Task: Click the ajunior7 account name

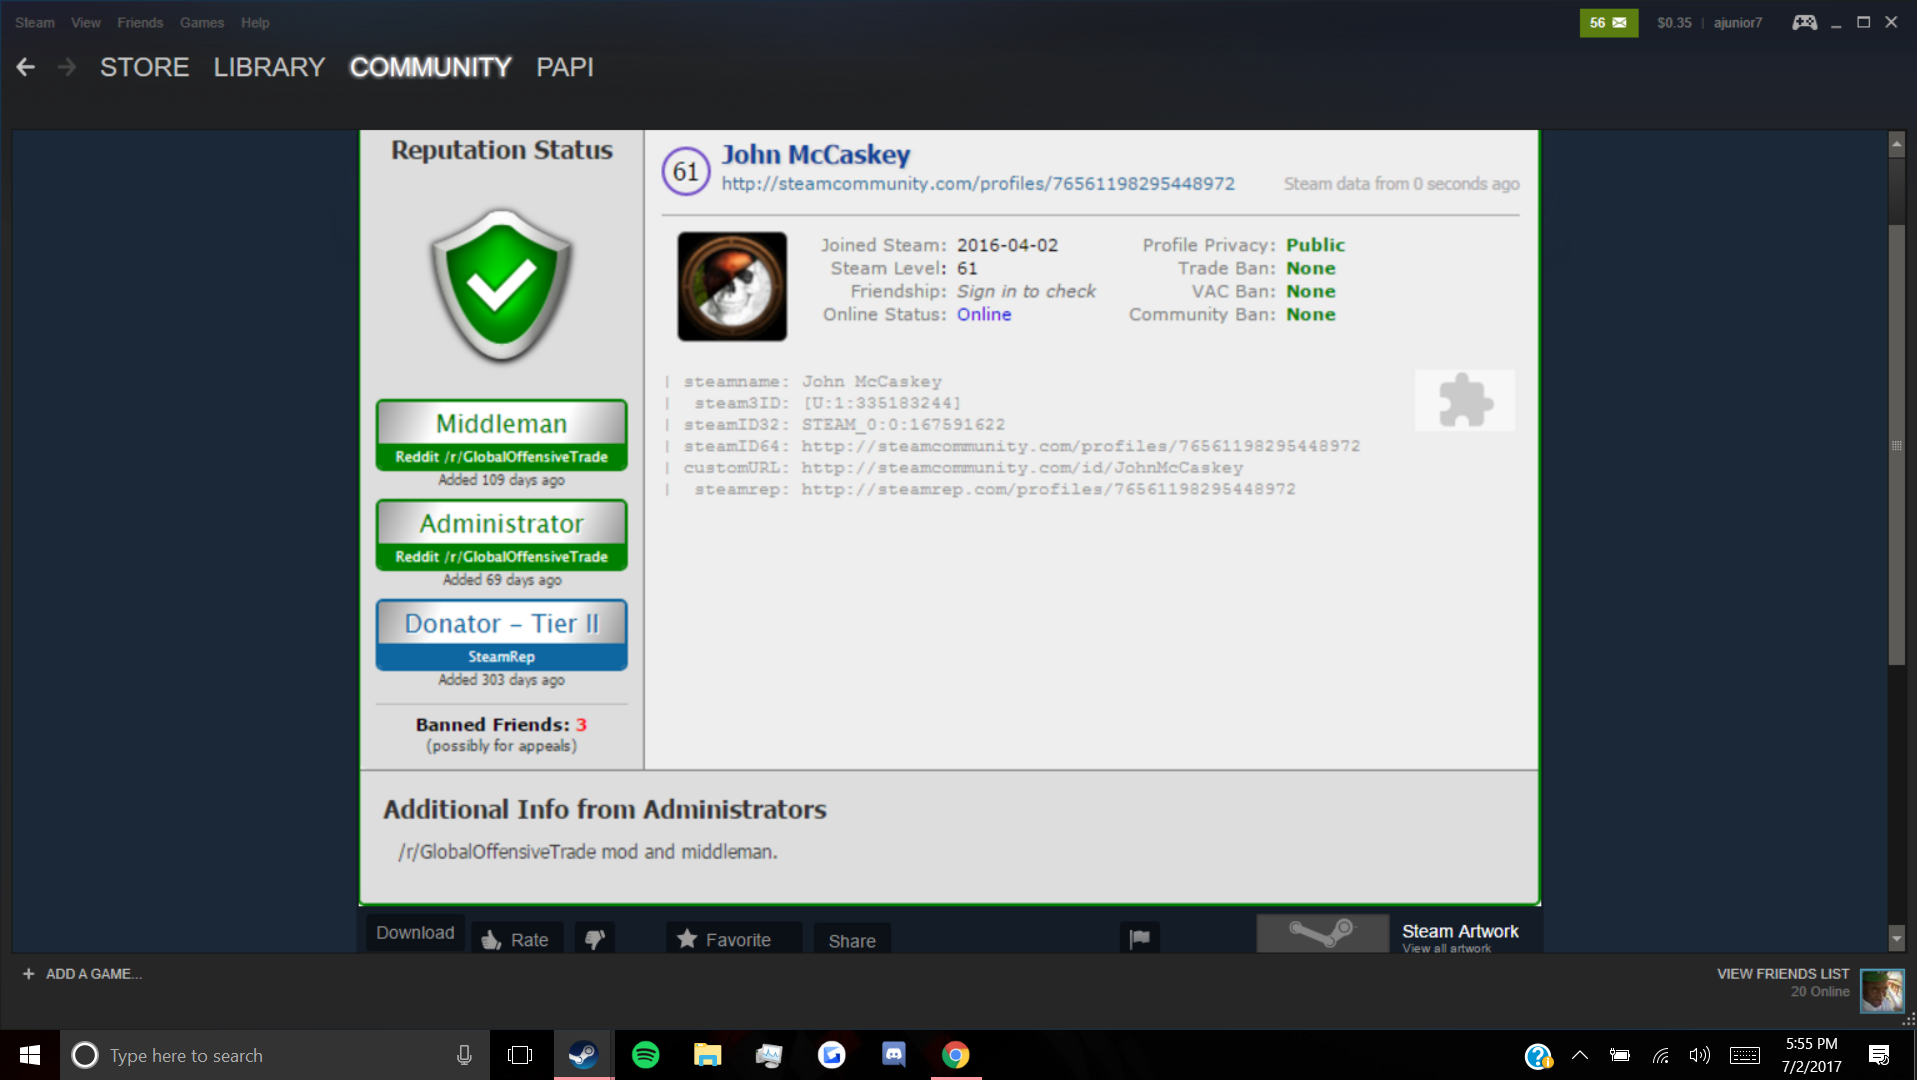Action: coord(1738,22)
